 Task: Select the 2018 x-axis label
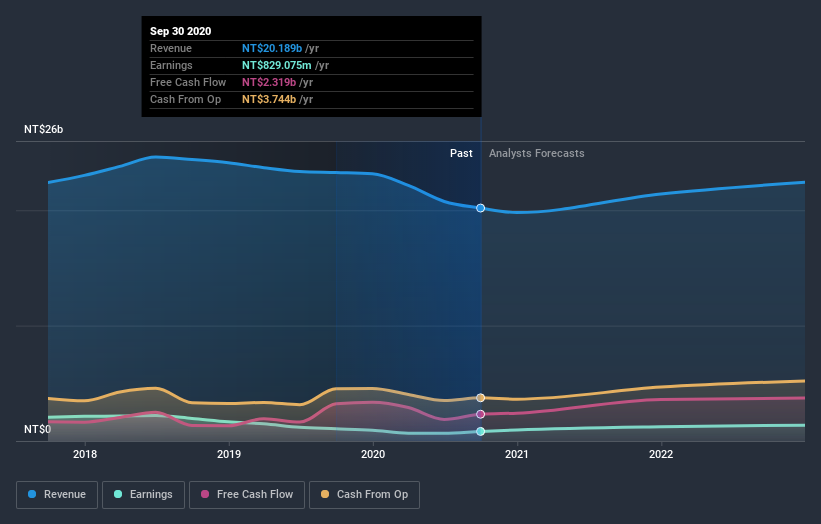point(85,454)
